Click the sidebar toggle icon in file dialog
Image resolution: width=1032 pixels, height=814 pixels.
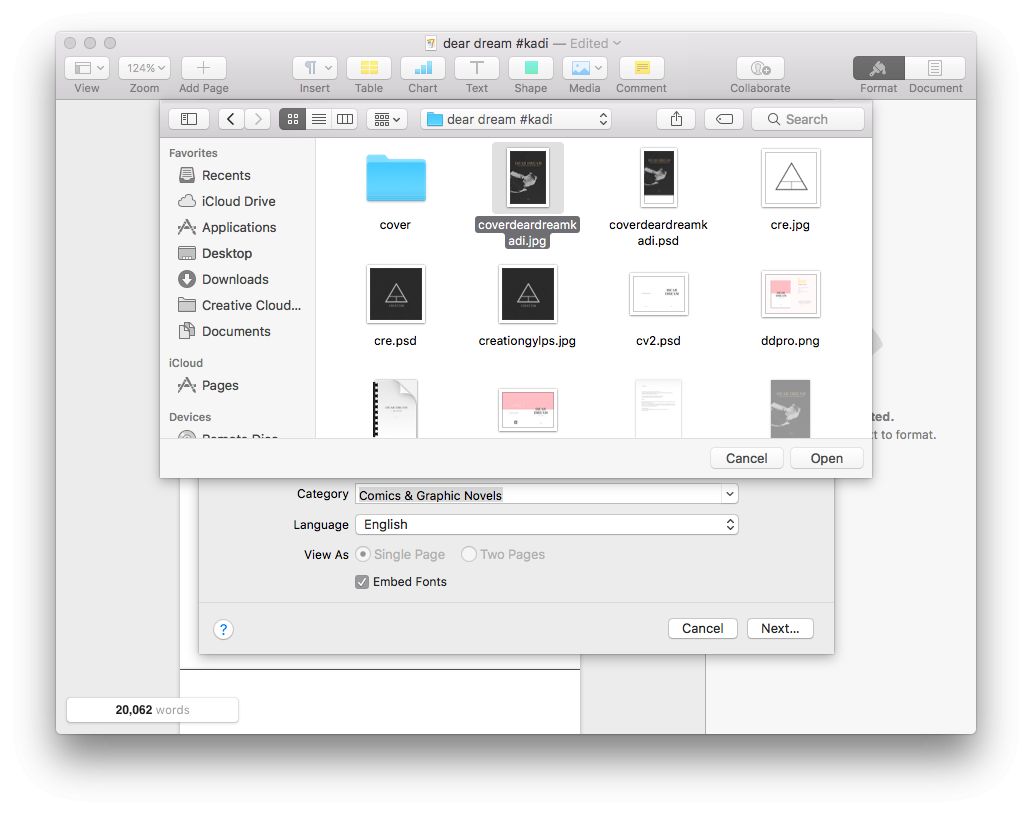pyautogui.click(x=189, y=119)
